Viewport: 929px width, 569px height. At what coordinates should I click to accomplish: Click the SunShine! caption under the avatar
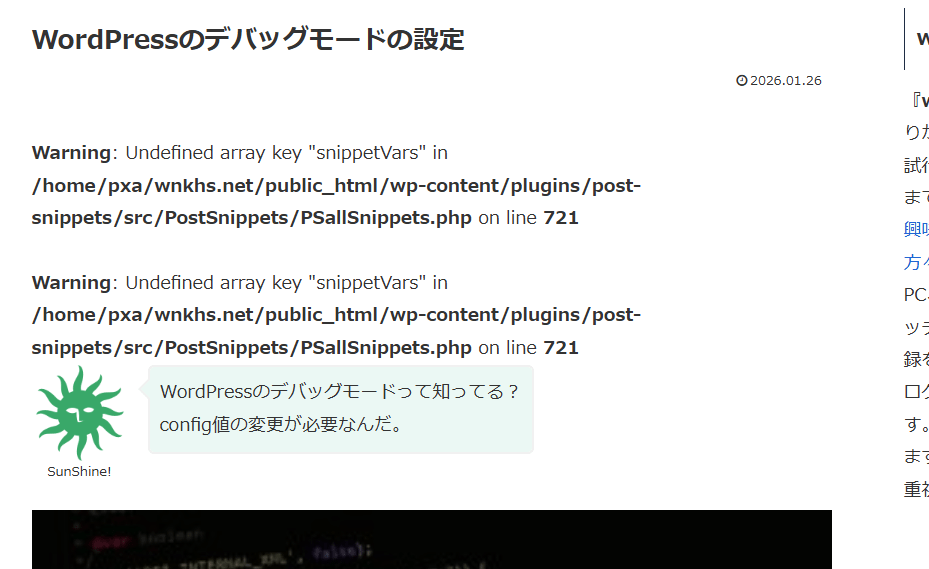[x=79, y=471]
